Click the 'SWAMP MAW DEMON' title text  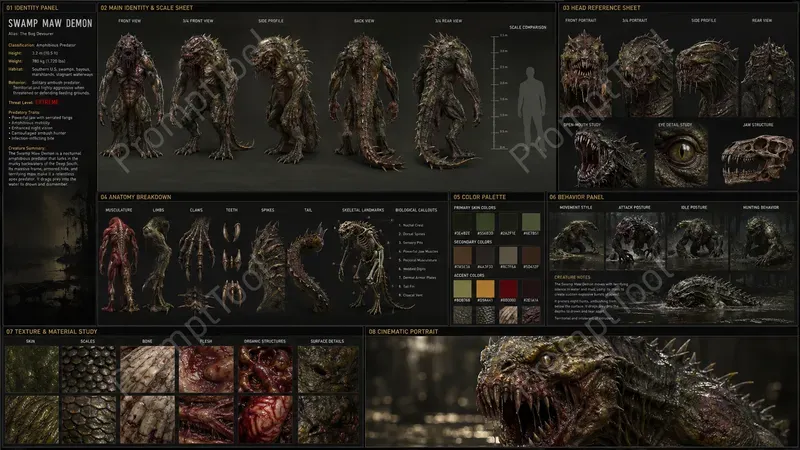tap(50, 23)
